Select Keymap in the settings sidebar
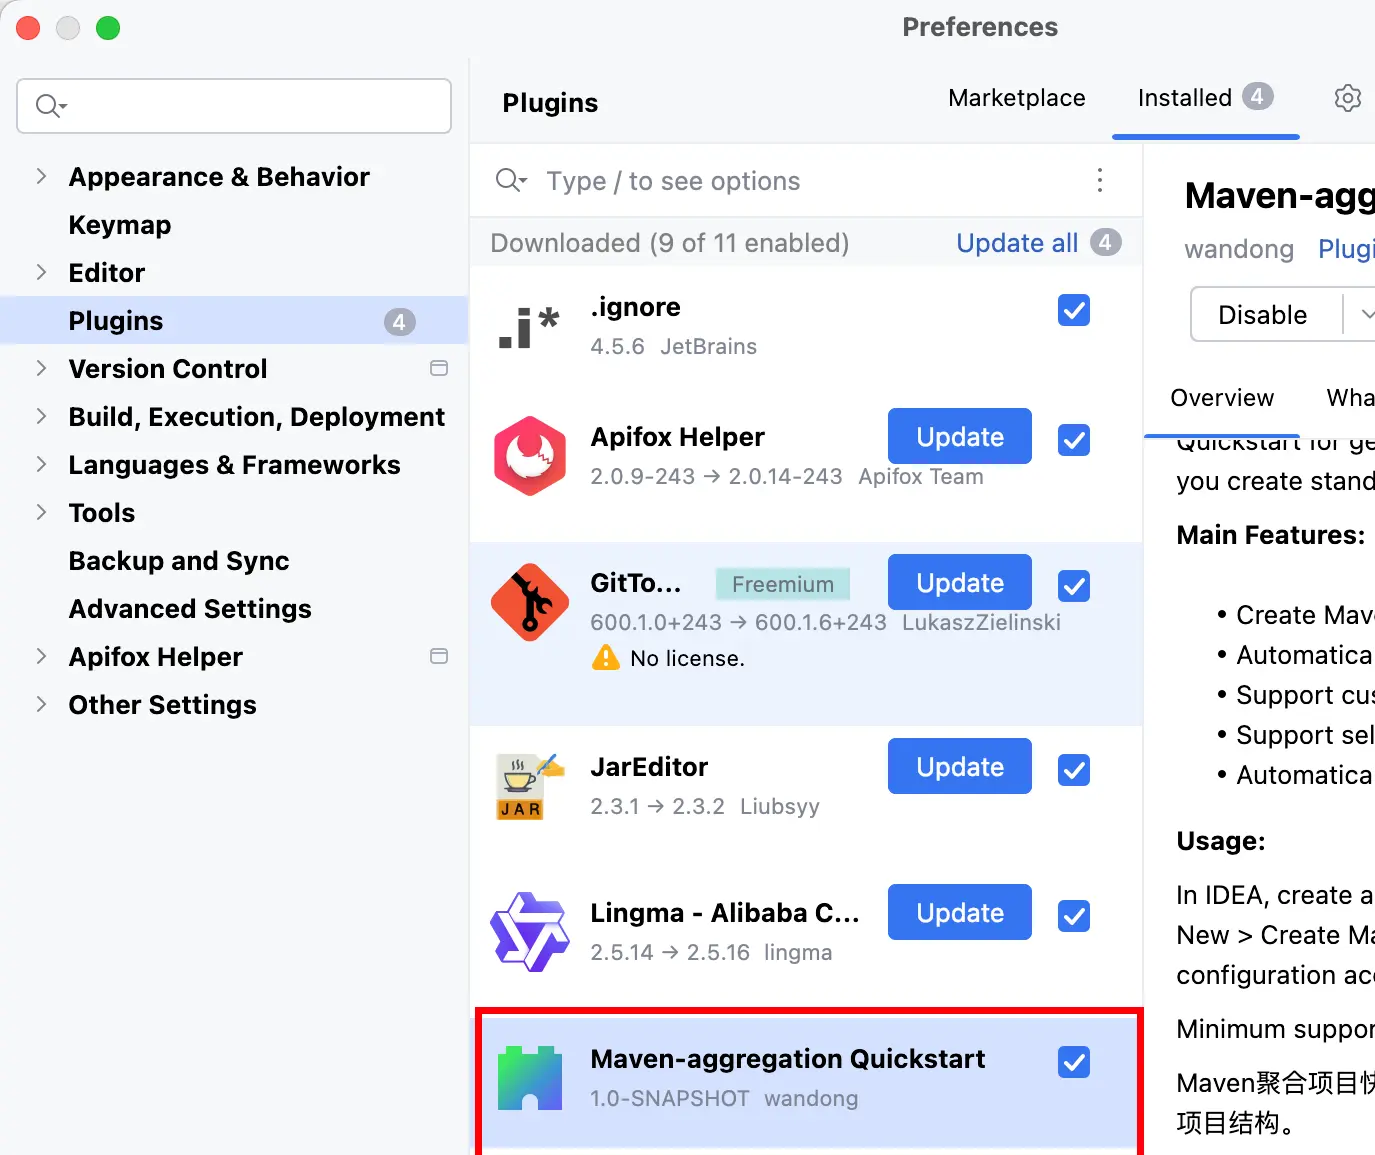Screen dimensions: 1375x1155 120,225
